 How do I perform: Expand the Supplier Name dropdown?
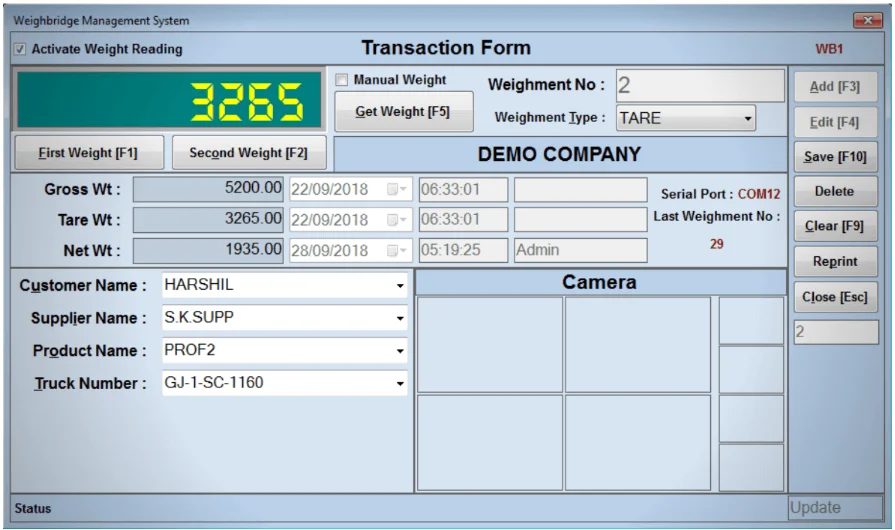pyautogui.click(x=400, y=318)
